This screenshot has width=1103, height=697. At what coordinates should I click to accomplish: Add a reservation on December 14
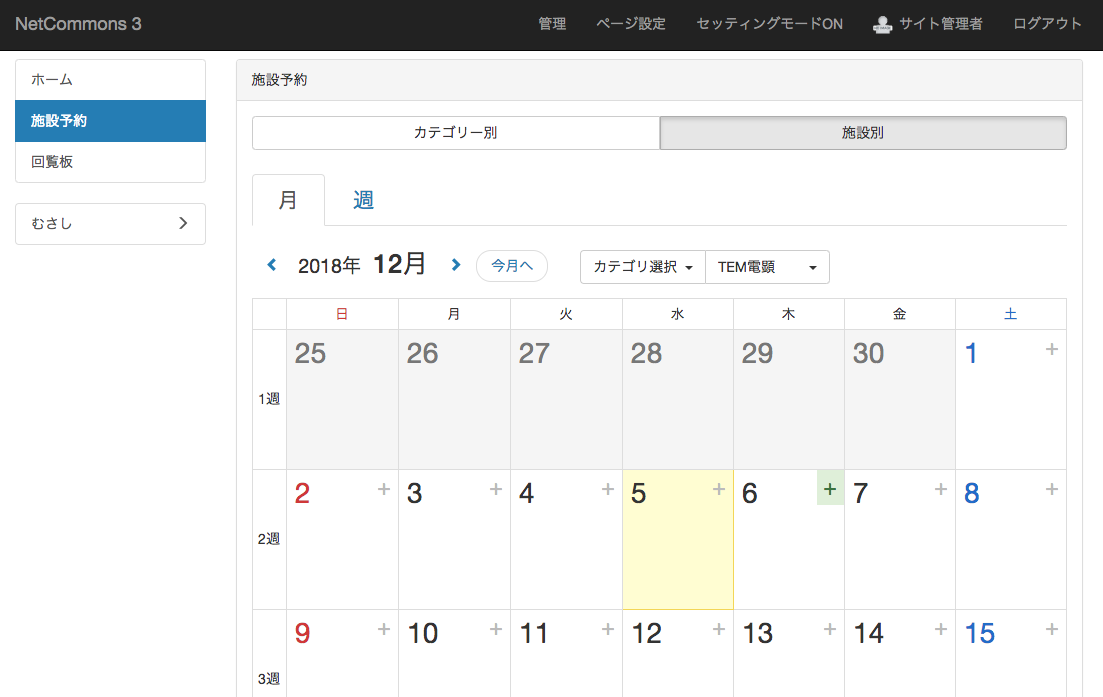940,630
